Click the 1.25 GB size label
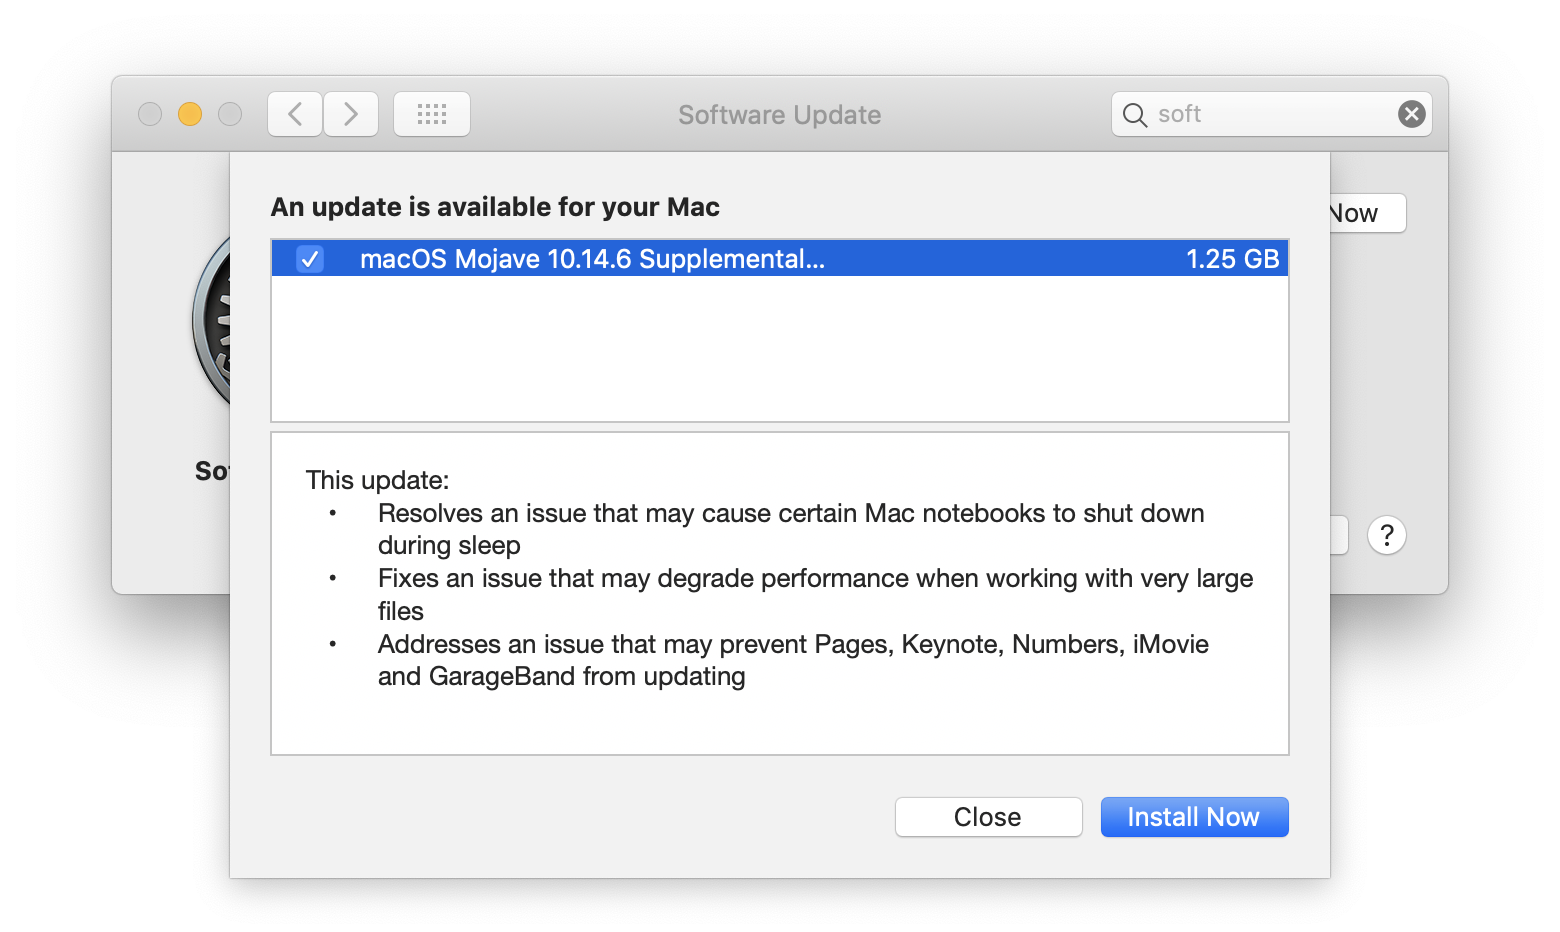Screen dimensions: 1560x932 [1232, 259]
